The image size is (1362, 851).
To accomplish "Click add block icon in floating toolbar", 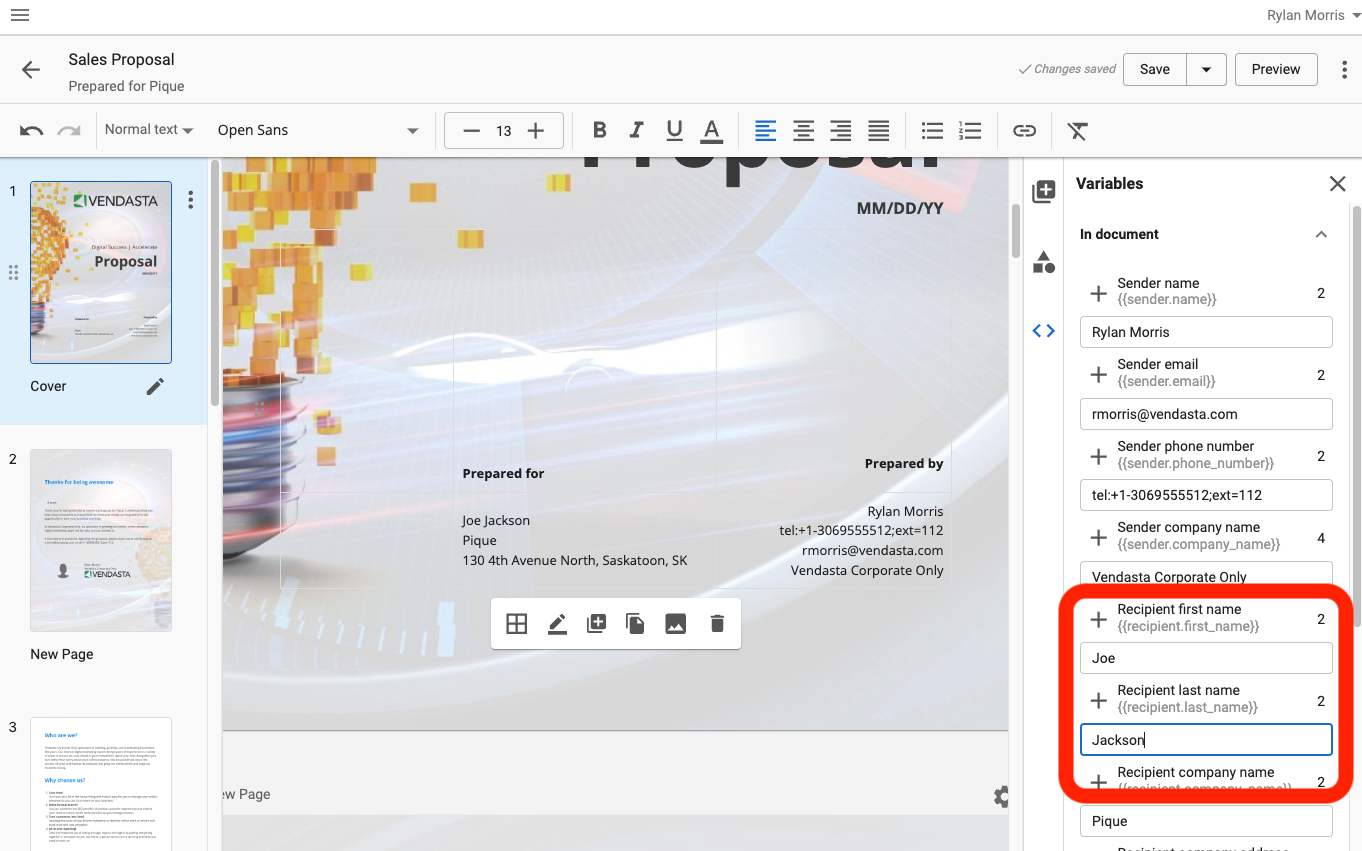I will (x=596, y=624).
